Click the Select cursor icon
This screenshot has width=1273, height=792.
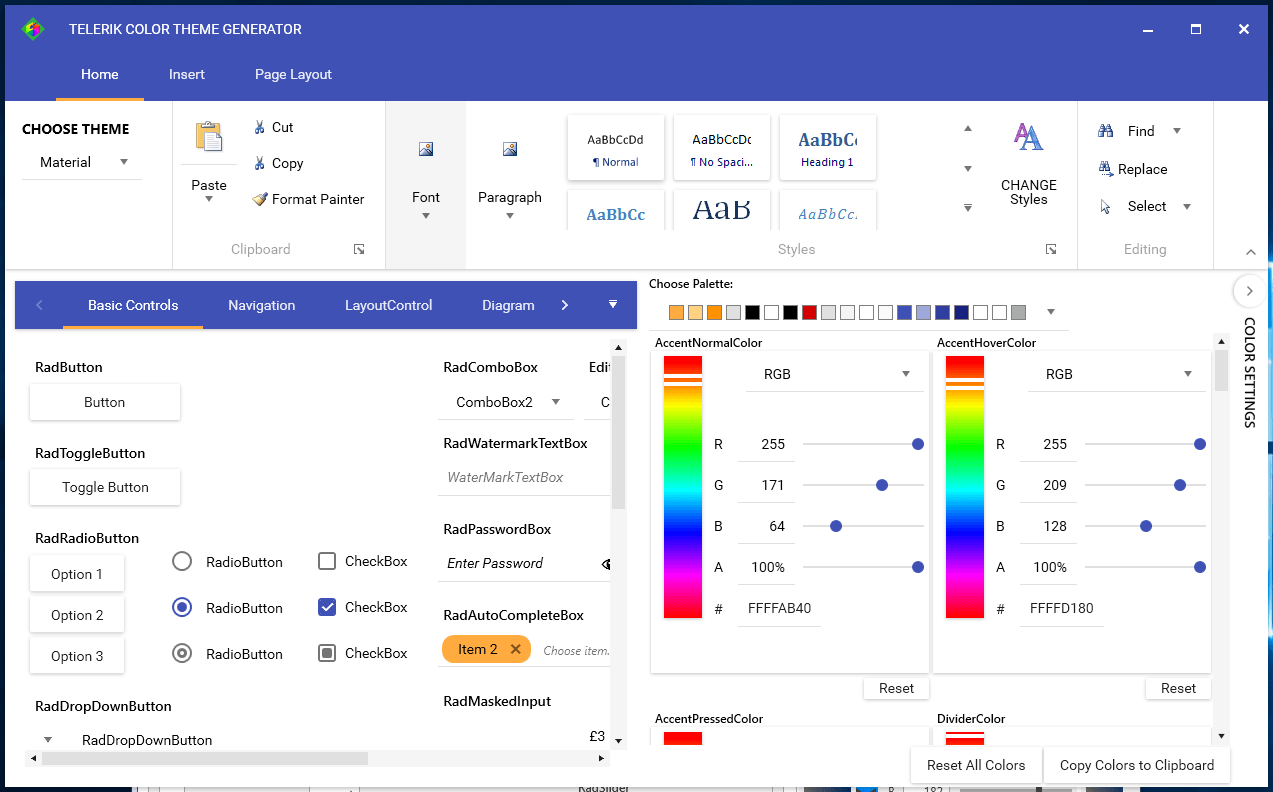[1106, 207]
